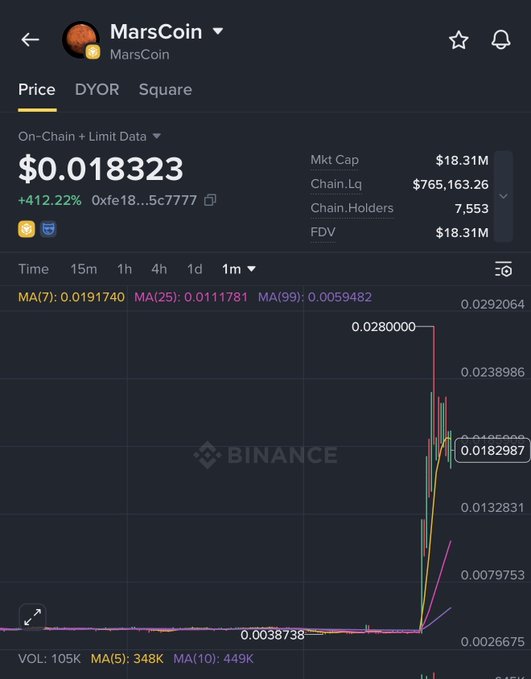Screen dimensions: 531x679
Task: Open the 1m interval dropdown
Action: click(239, 269)
